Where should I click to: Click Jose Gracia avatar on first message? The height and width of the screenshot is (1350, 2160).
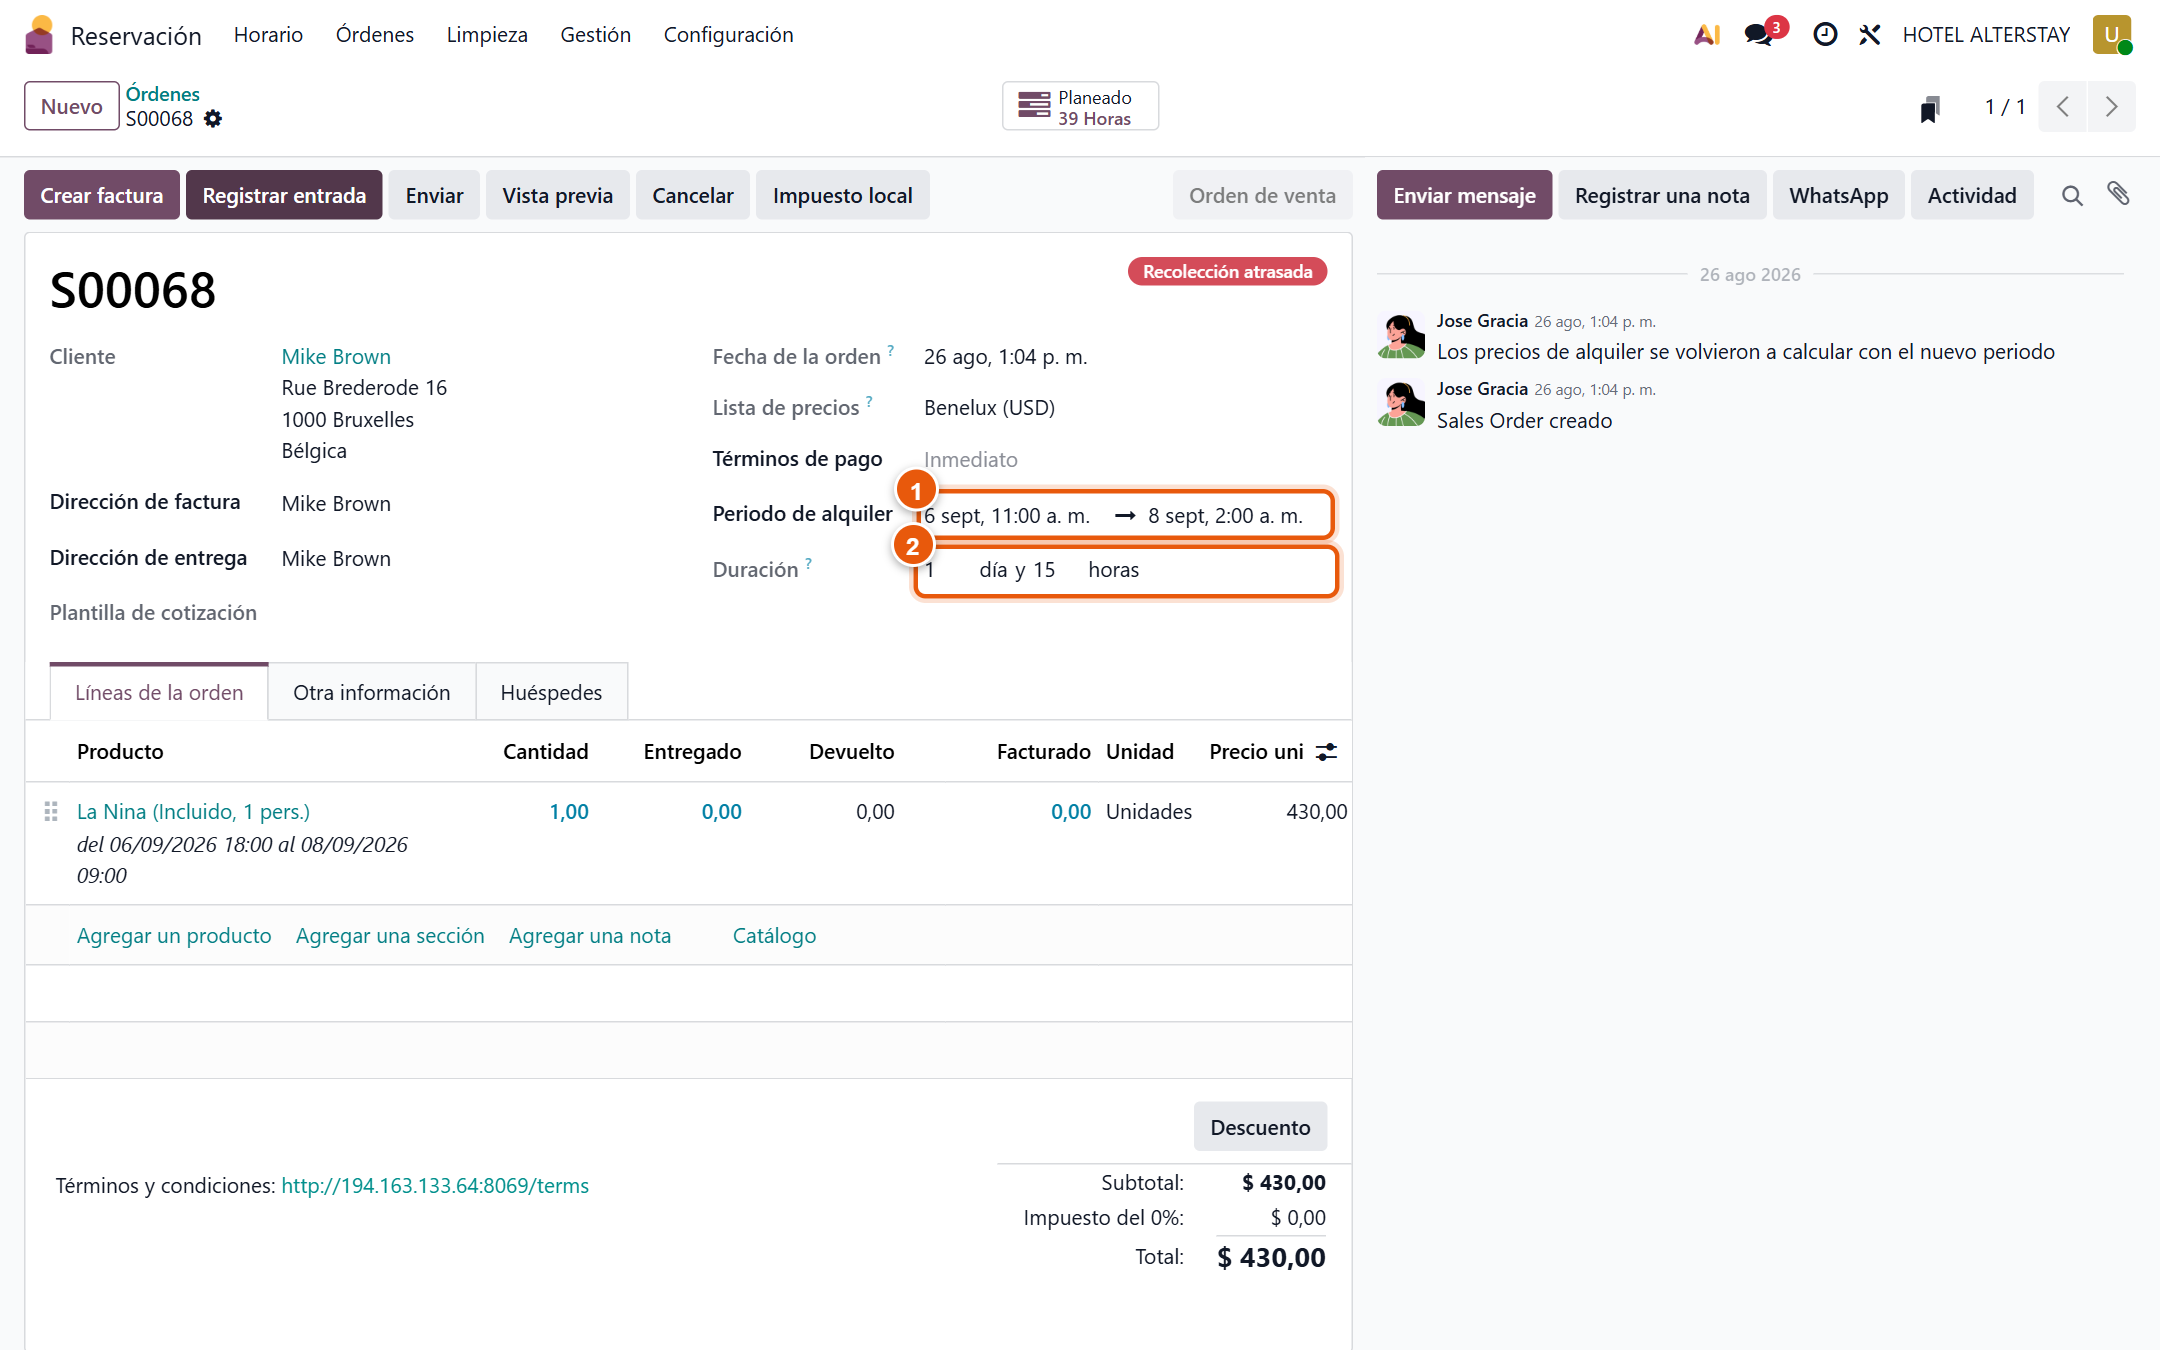[1402, 335]
